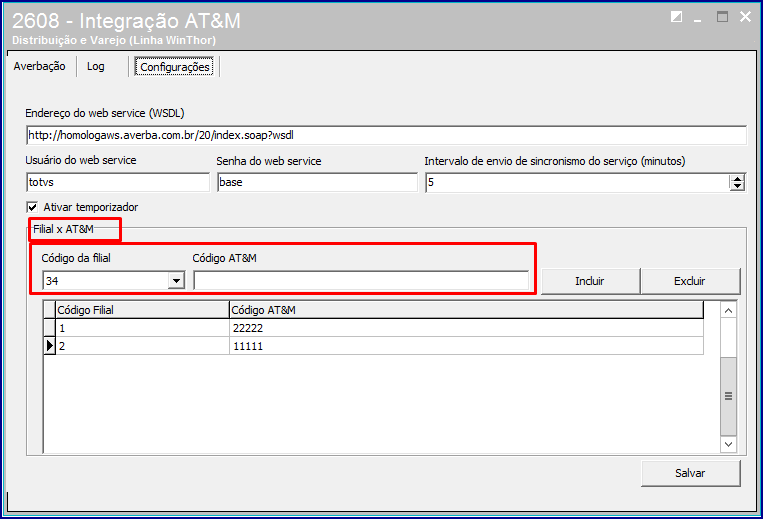
Task: Click the grid scrollbar down arrow
Action: point(728,444)
